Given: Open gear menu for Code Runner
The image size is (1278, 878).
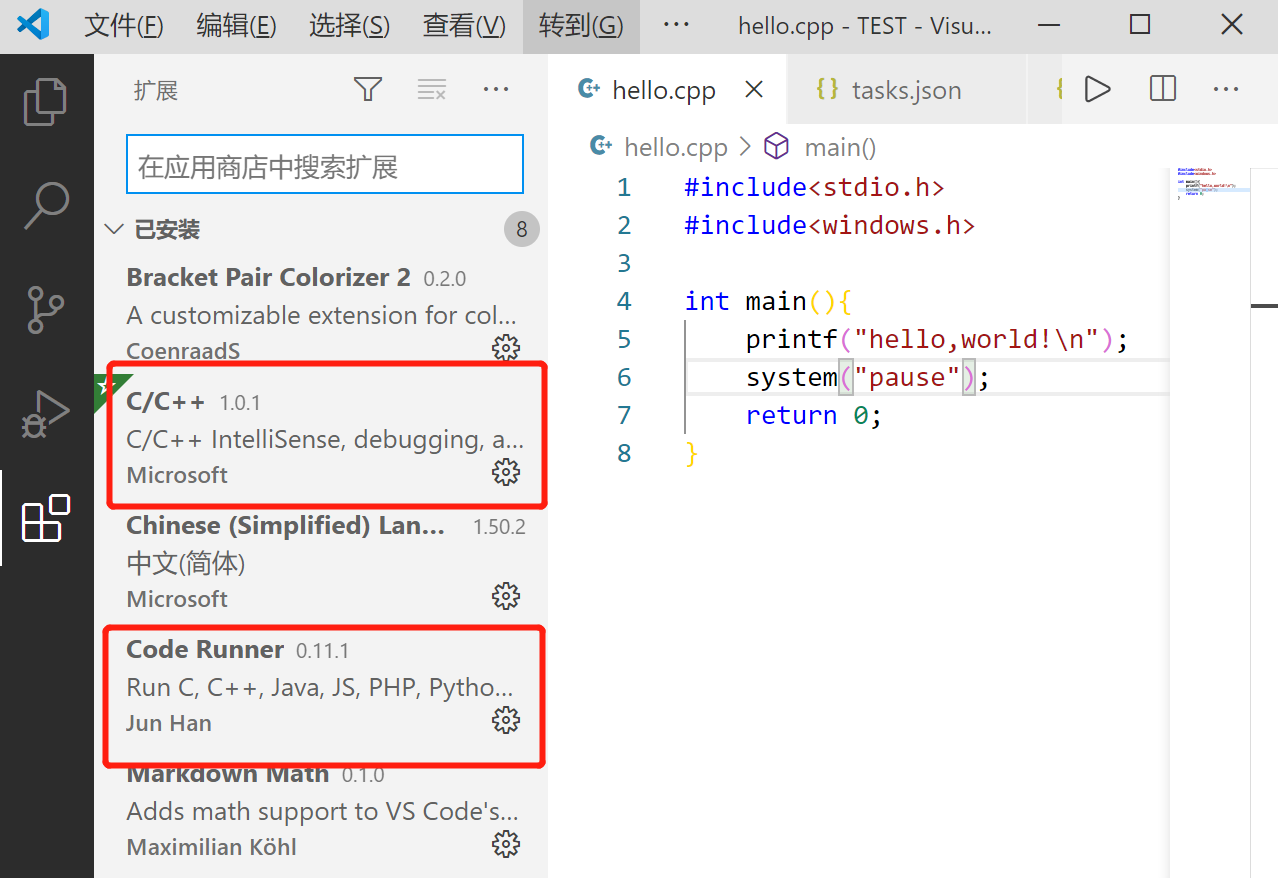Looking at the screenshot, I should pyautogui.click(x=506, y=720).
